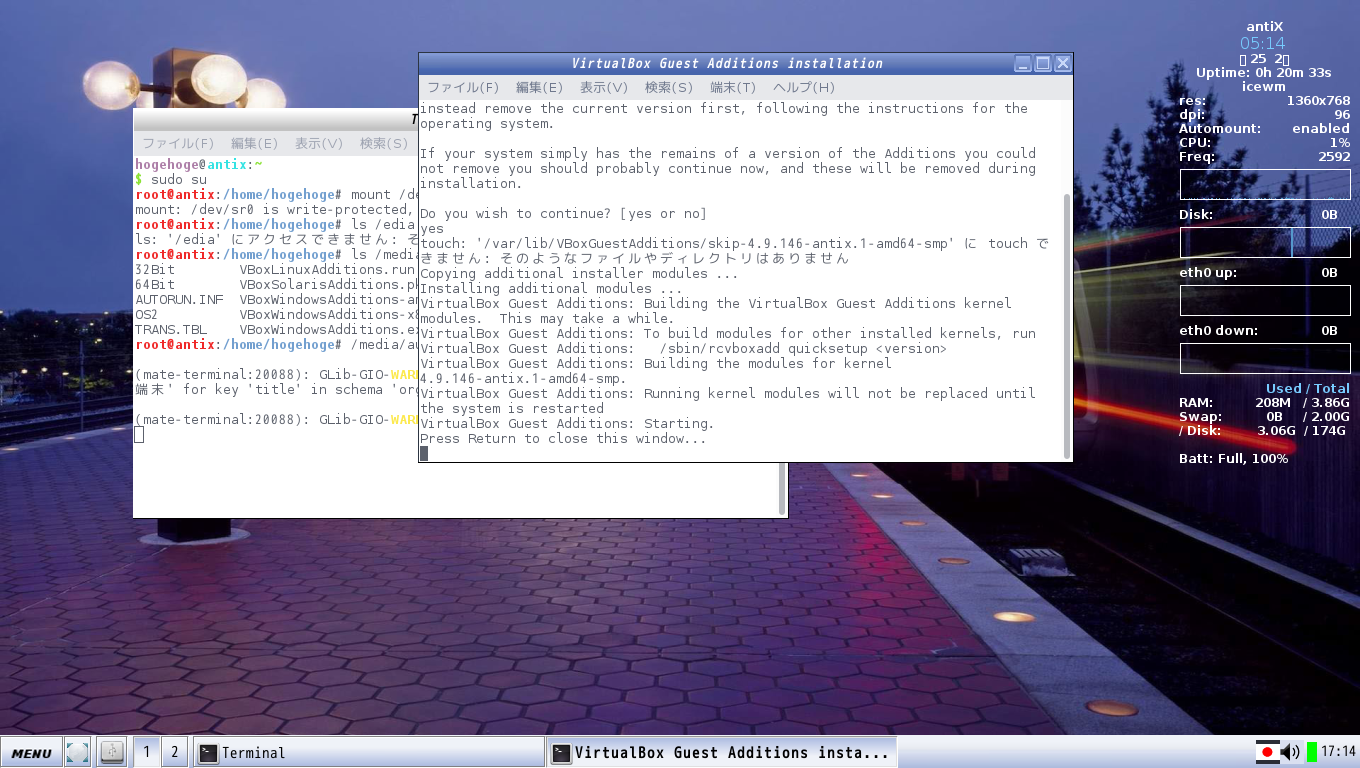The height and width of the screenshot is (768, 1360).
Task: Click conky 'Uptime: 0h 20m 33s' text
Action: [1264, 72]
